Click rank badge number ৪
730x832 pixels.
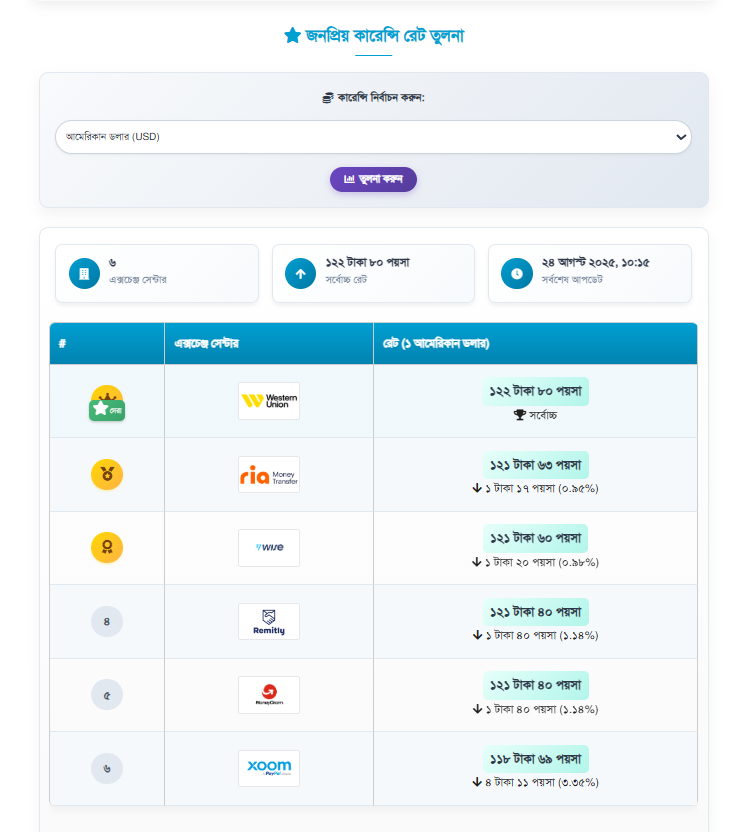point(107,621)
